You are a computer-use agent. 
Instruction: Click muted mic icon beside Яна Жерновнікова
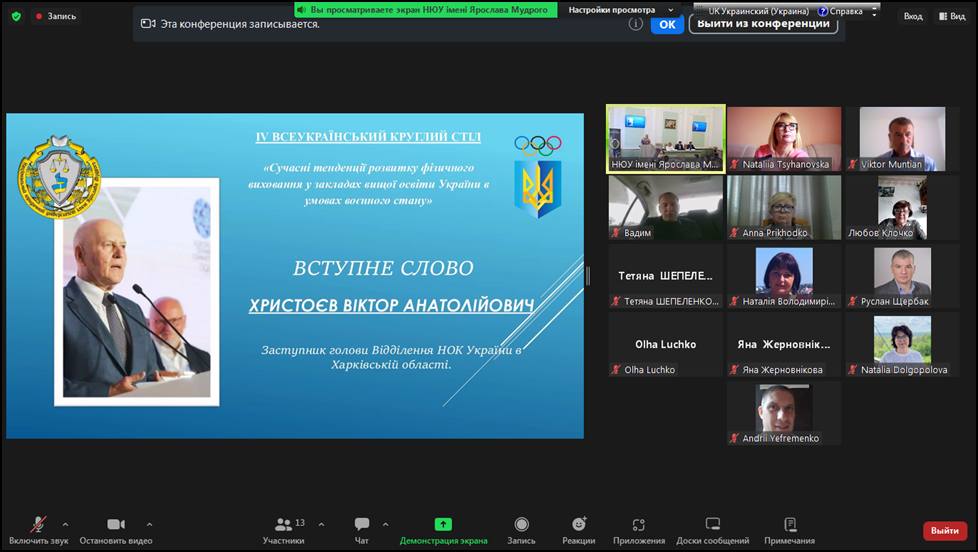(x=735, y=370)
